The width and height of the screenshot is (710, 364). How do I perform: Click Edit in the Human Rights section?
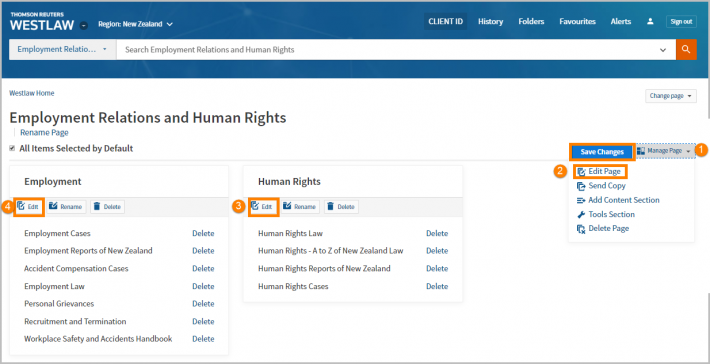point(263,207)
